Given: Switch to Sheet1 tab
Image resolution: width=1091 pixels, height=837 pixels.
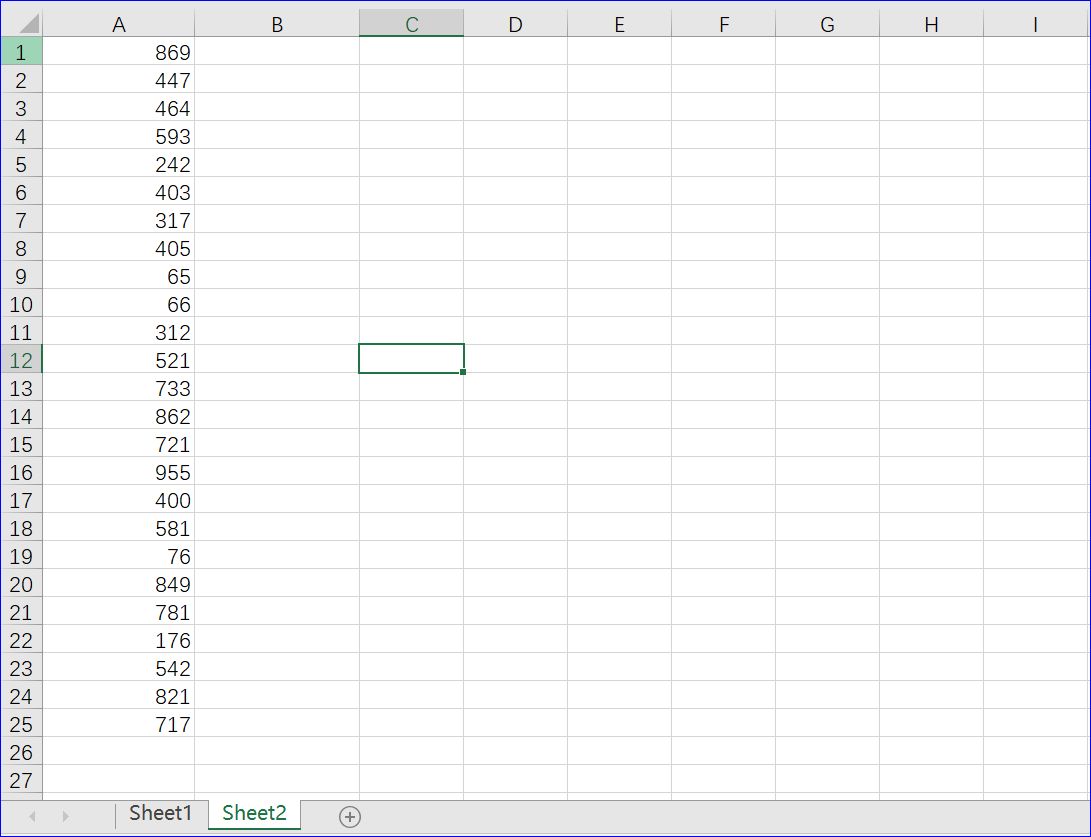Looking at the screenshot, I should click(160, 813).
